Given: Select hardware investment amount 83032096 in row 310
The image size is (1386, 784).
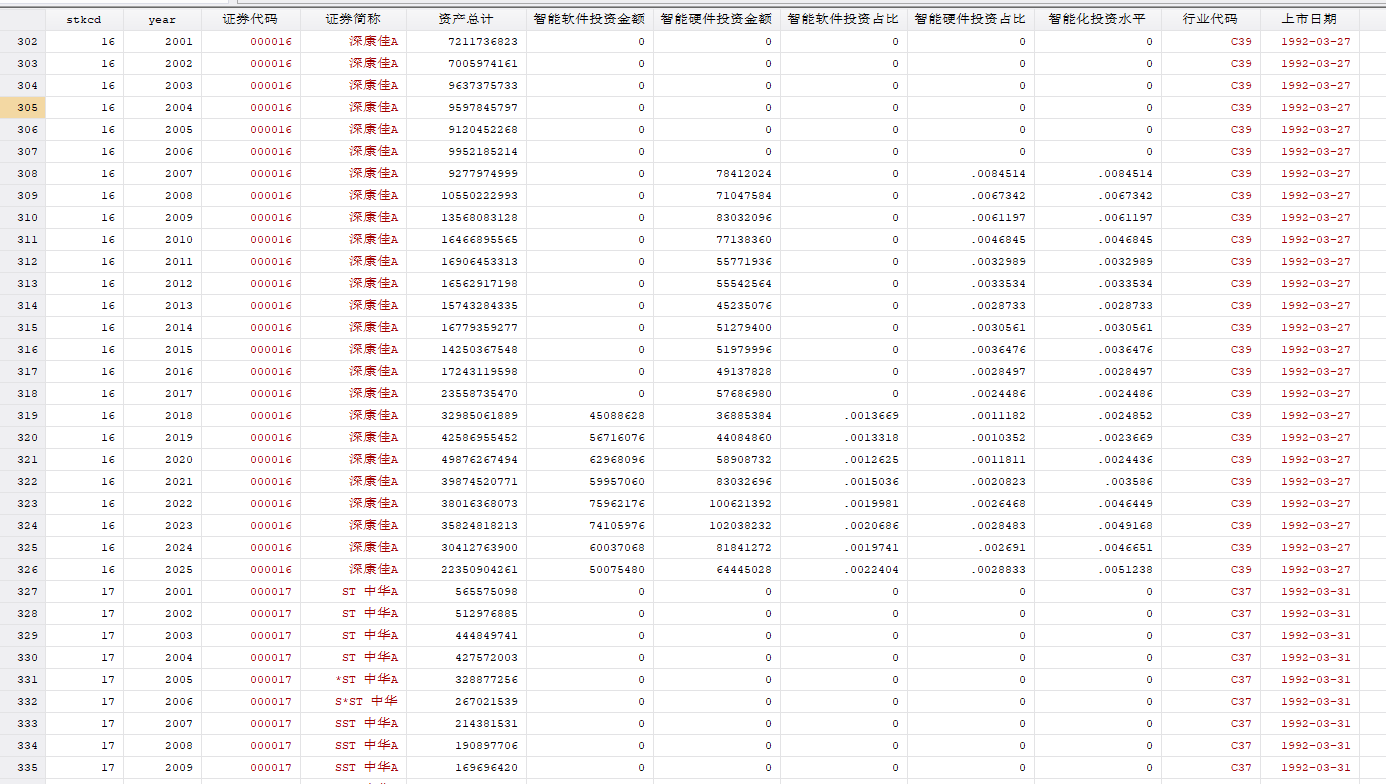Looking at the screenshot, I should coord(716,217).
